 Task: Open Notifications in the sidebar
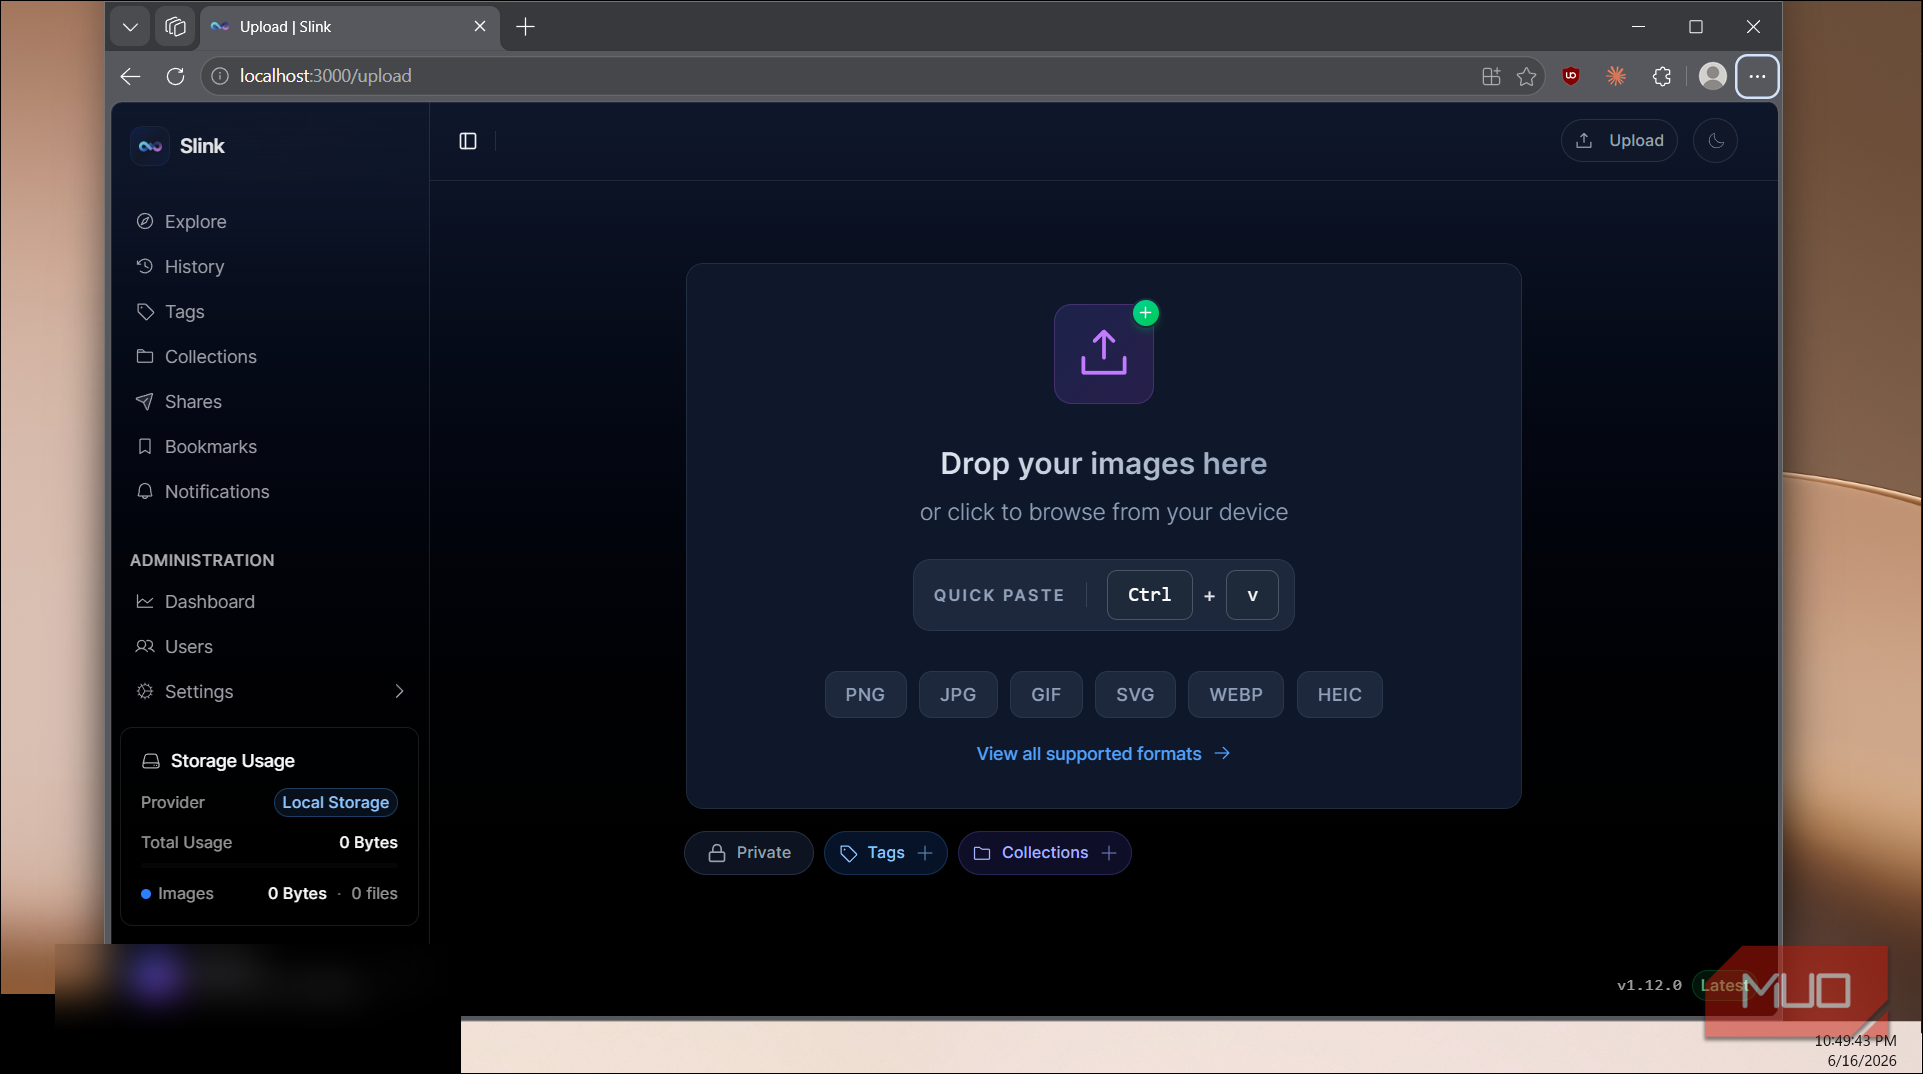click(217, 492)
